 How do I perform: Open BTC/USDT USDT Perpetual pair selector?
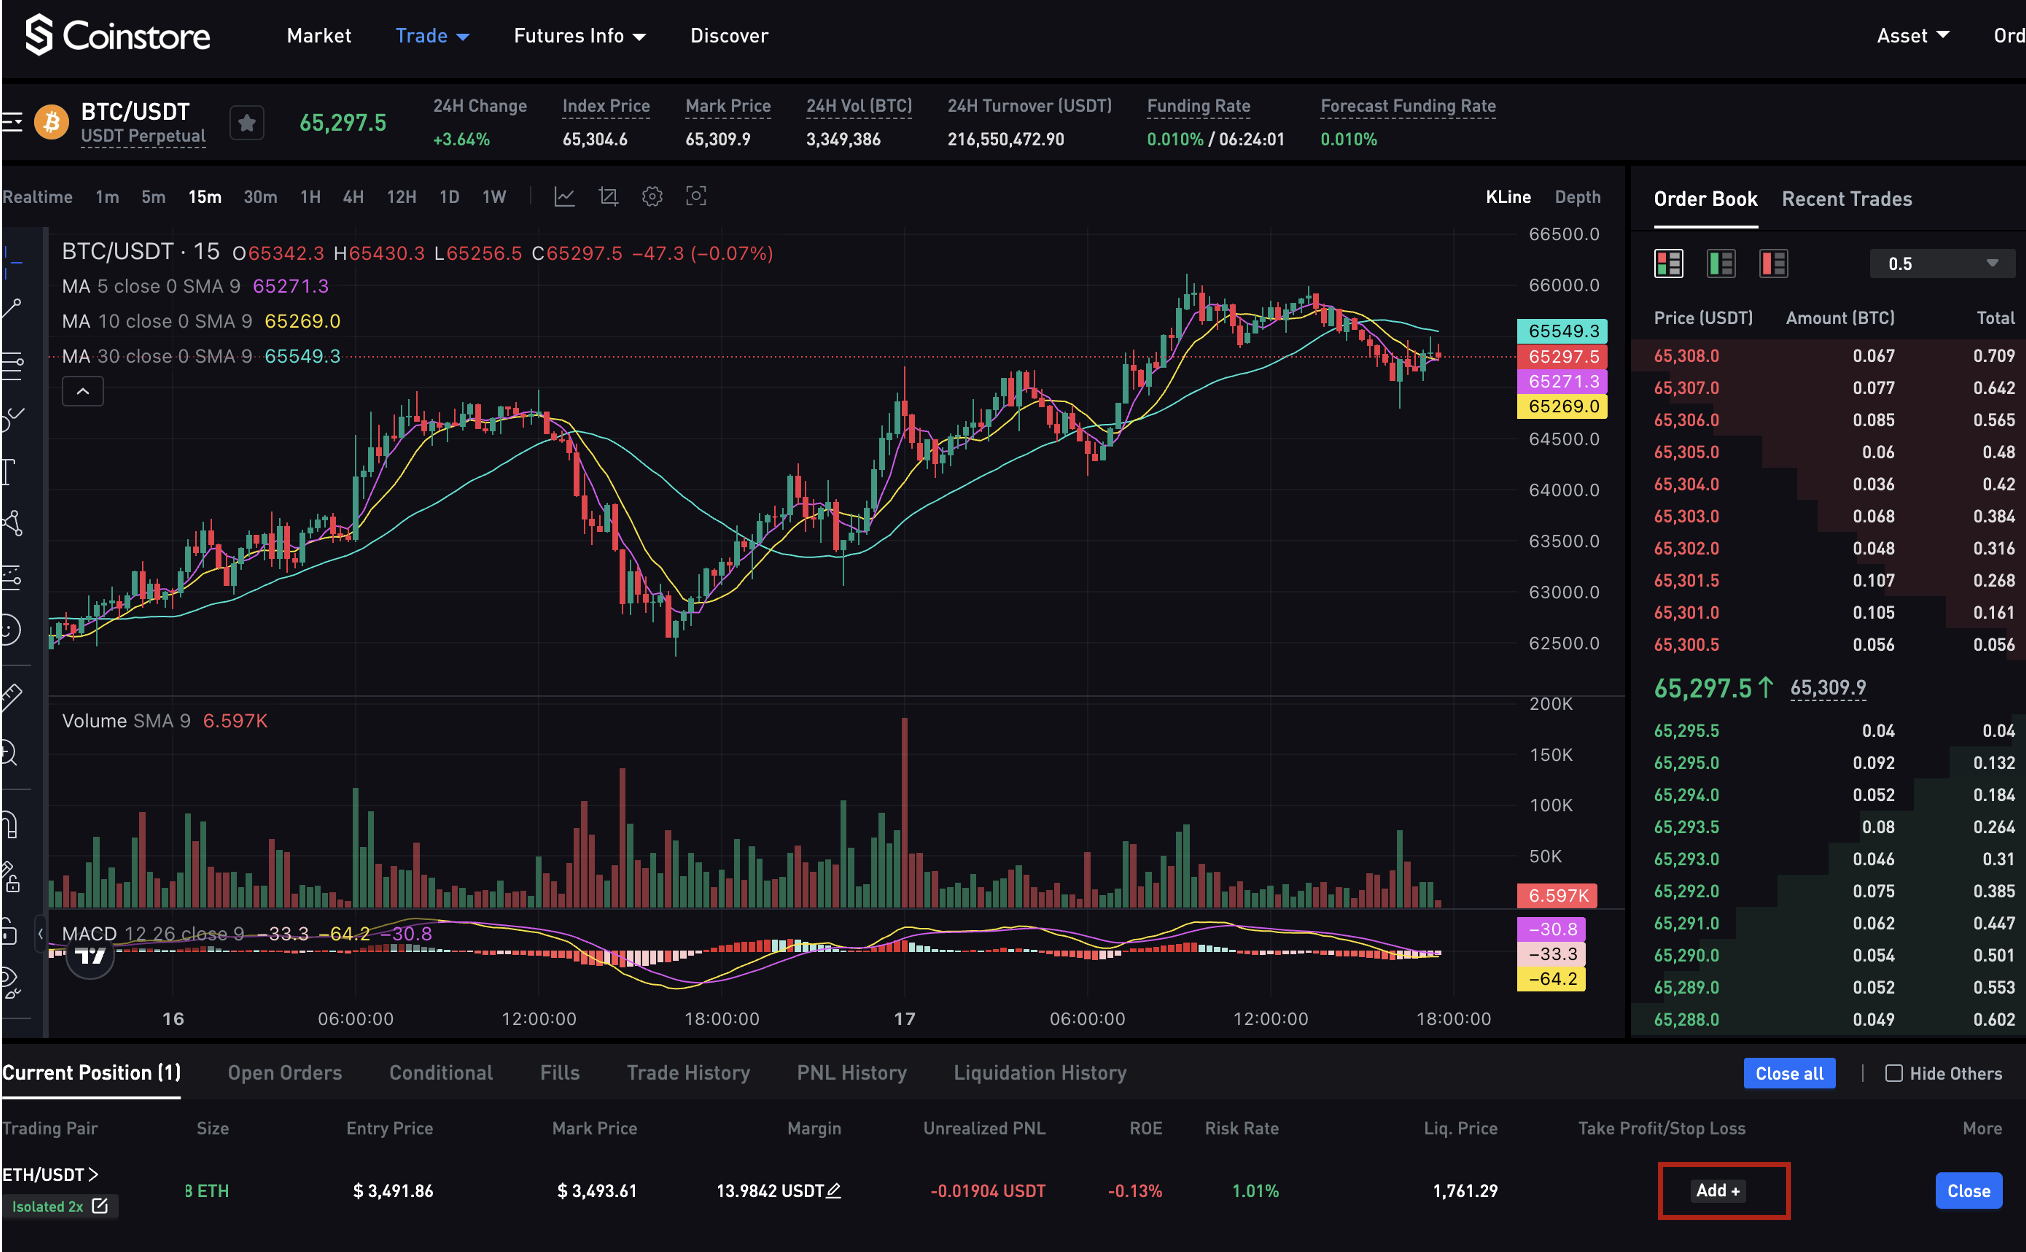pyautogui.click(x=143, y=123)
